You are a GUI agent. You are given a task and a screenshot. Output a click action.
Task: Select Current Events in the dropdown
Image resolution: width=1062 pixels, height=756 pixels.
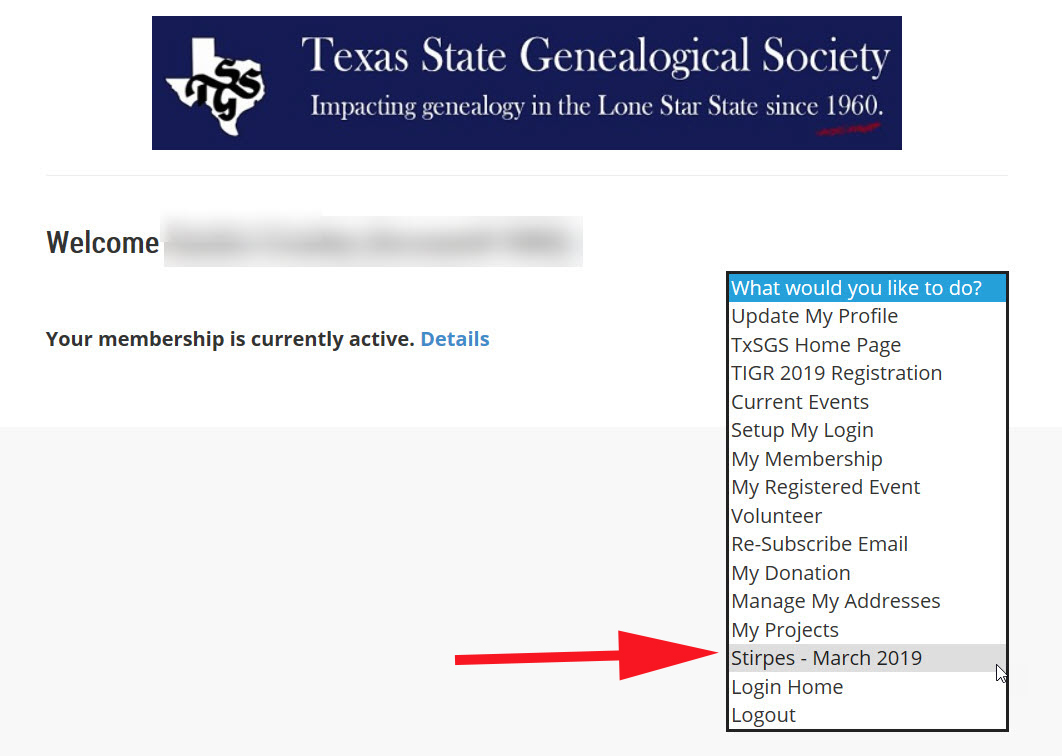point(799,402)
